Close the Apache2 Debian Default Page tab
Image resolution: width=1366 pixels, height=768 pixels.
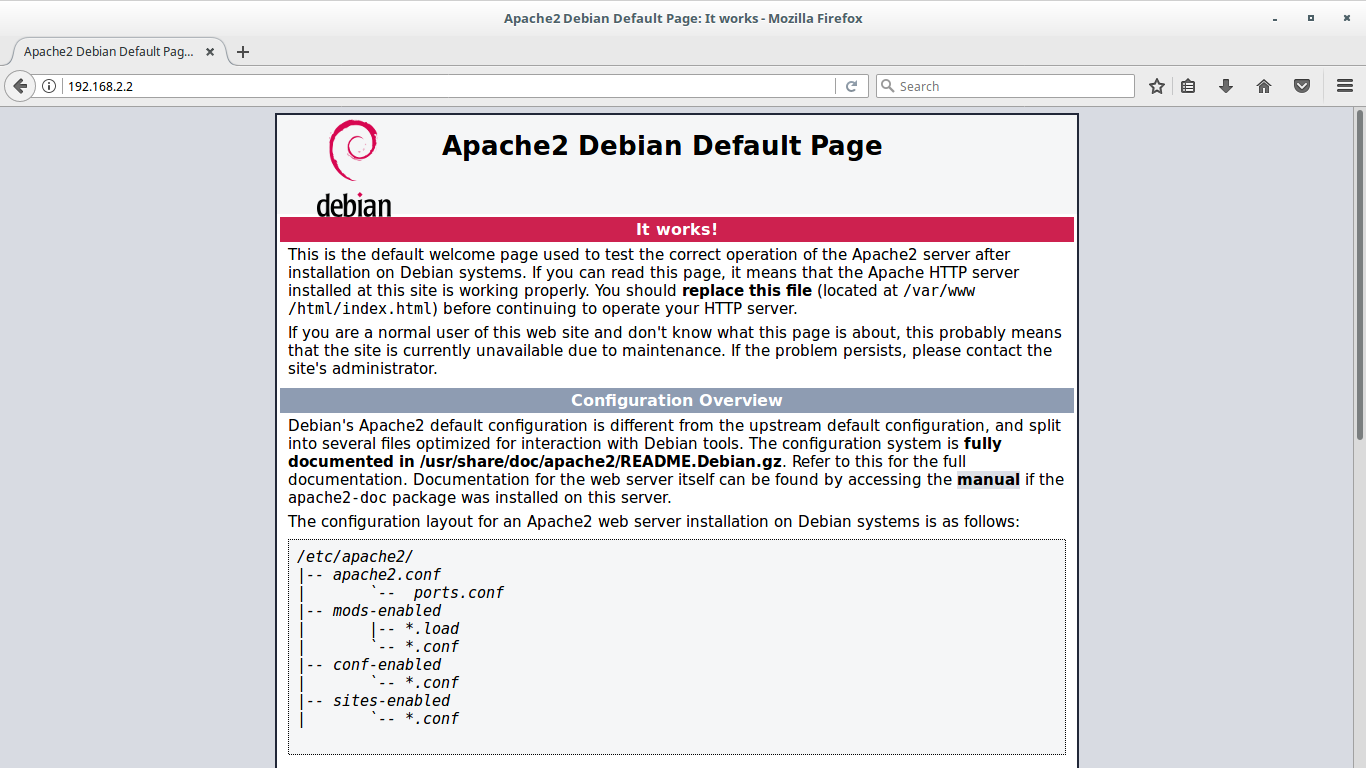coord(210,52)
